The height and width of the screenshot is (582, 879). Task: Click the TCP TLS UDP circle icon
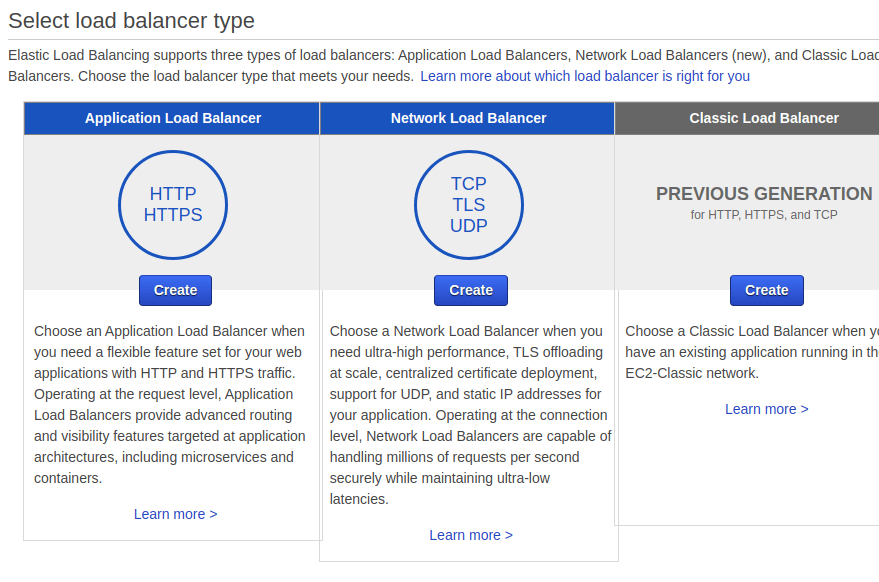(x=469, y=205)
